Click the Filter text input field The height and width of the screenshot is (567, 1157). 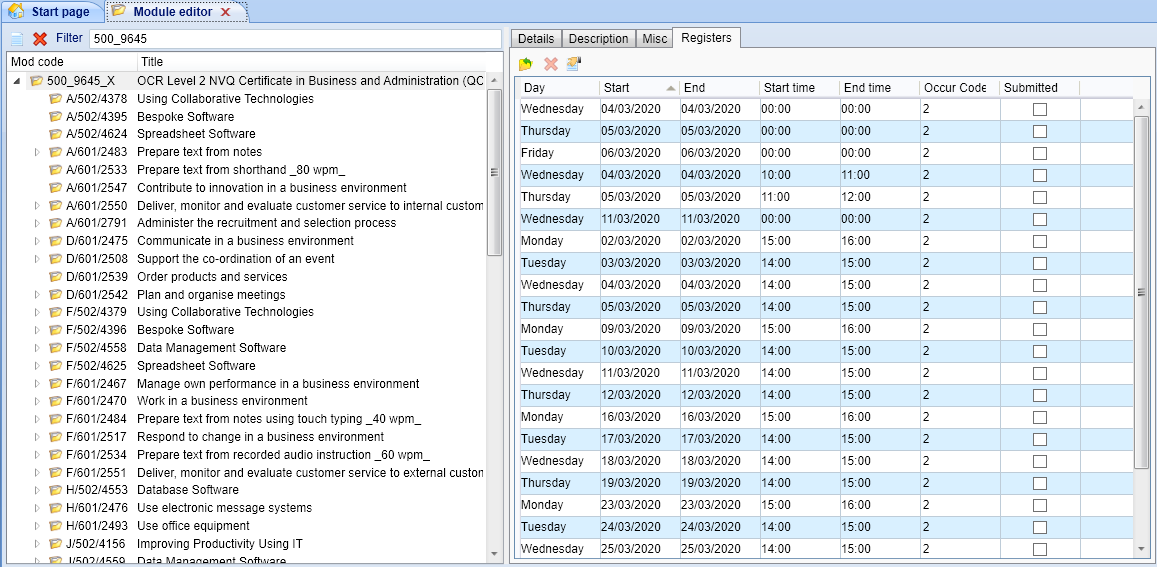(x=294, y=39)
